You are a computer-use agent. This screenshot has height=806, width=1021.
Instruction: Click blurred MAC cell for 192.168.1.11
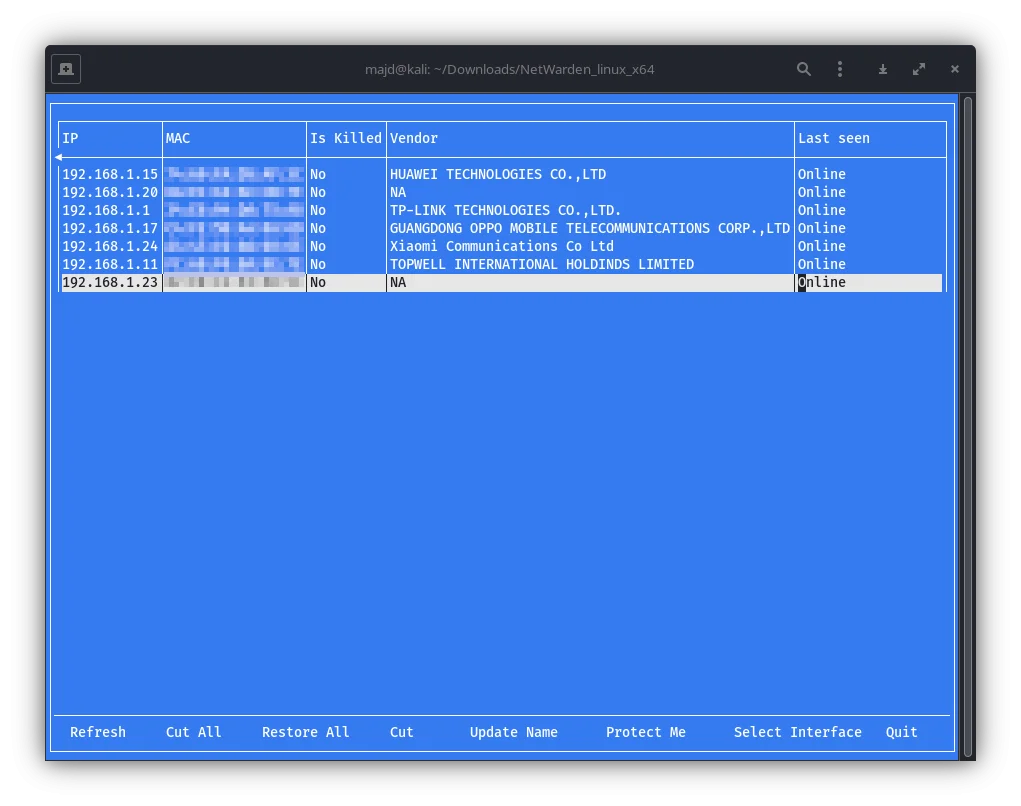point(234,265)
